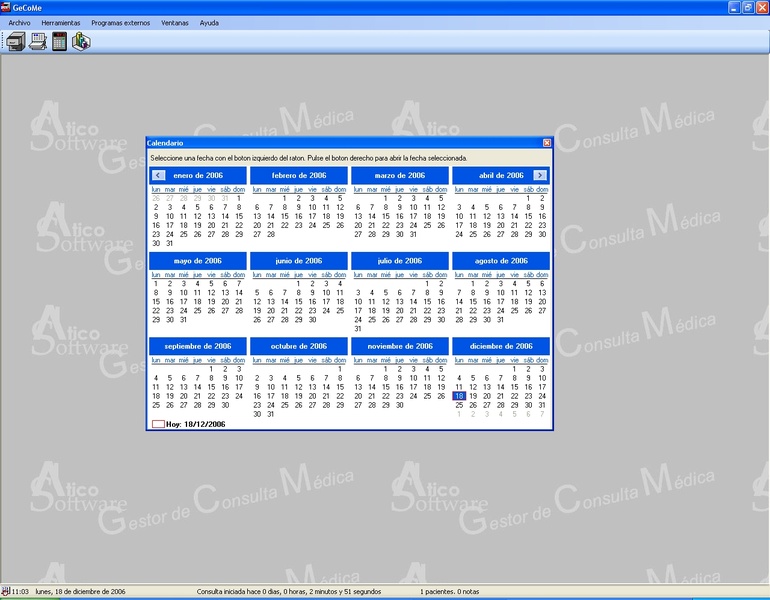
Task: Select day 30 in abril 2006
Action: click(542, 234)
